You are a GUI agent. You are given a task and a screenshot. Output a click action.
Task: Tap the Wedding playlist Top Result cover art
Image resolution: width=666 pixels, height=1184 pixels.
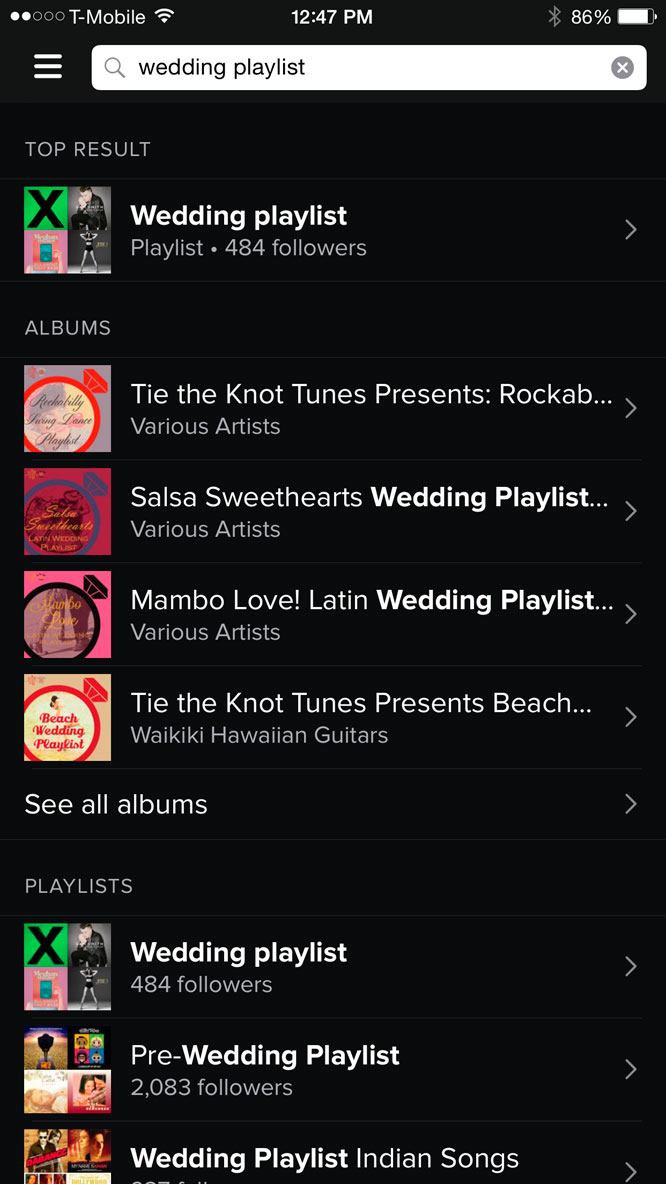coord(67,229)
